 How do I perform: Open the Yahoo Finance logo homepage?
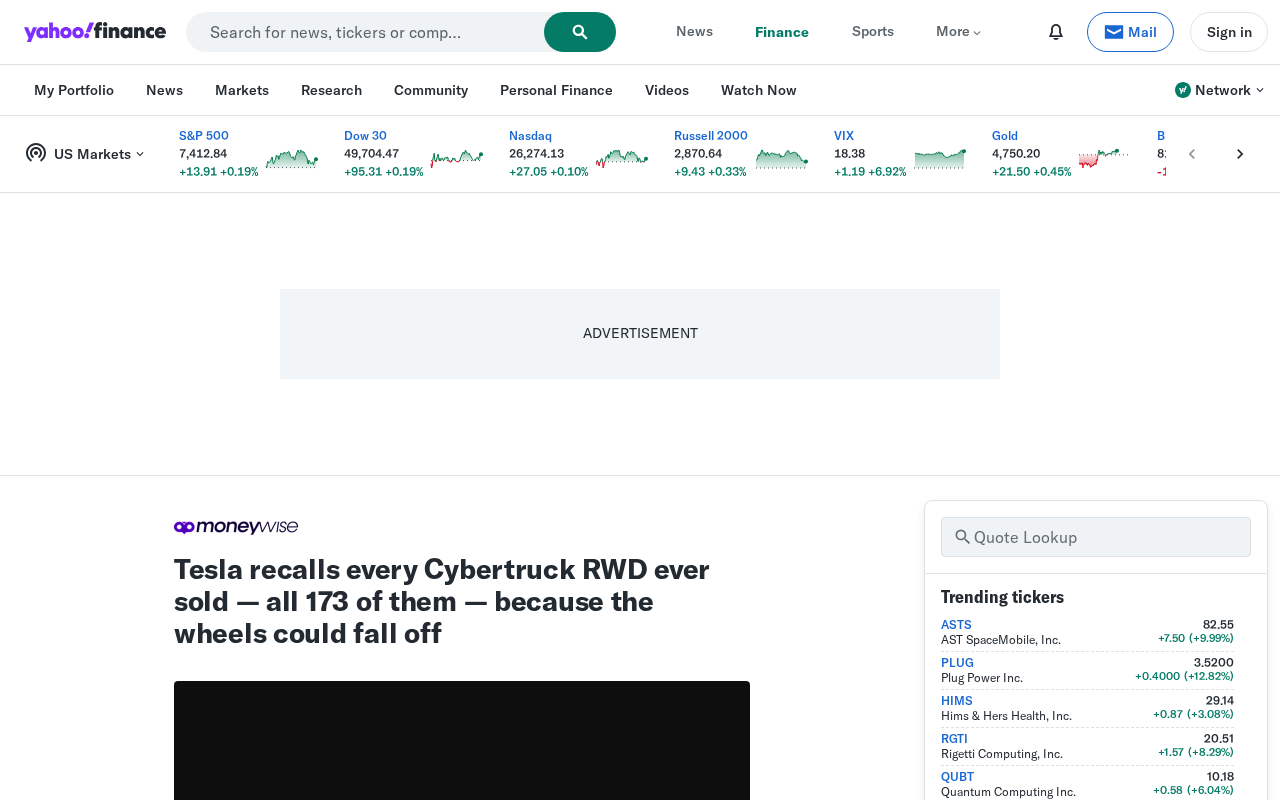(x=95, y=32)
